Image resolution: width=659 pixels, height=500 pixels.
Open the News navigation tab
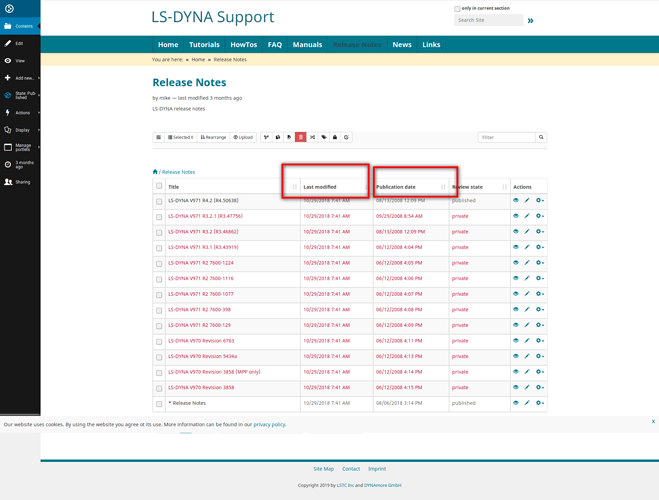tap(402, 45)
